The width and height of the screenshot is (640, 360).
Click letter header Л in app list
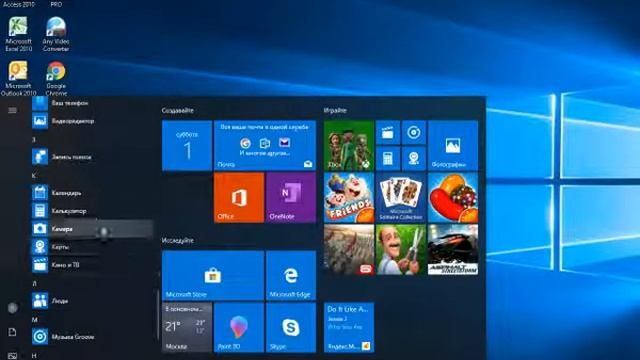click(34, 283)
